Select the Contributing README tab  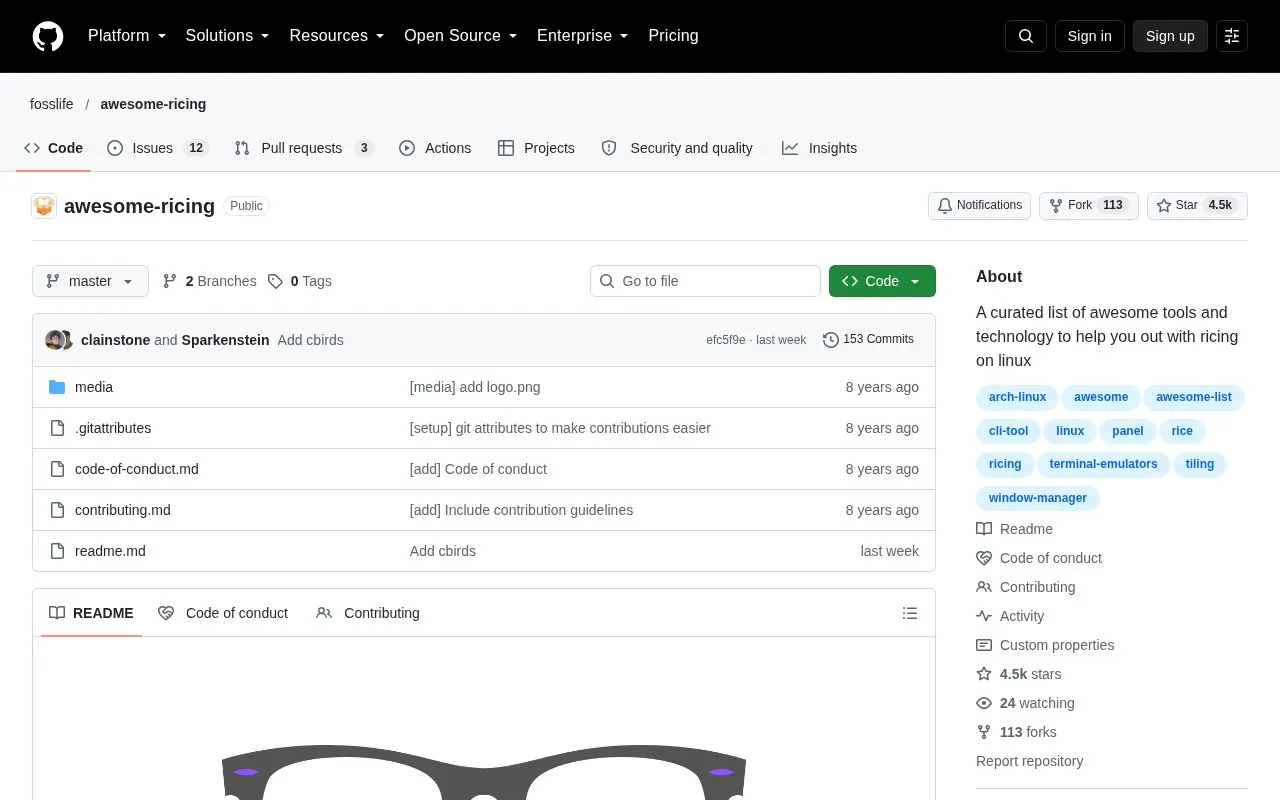(368, 613)
